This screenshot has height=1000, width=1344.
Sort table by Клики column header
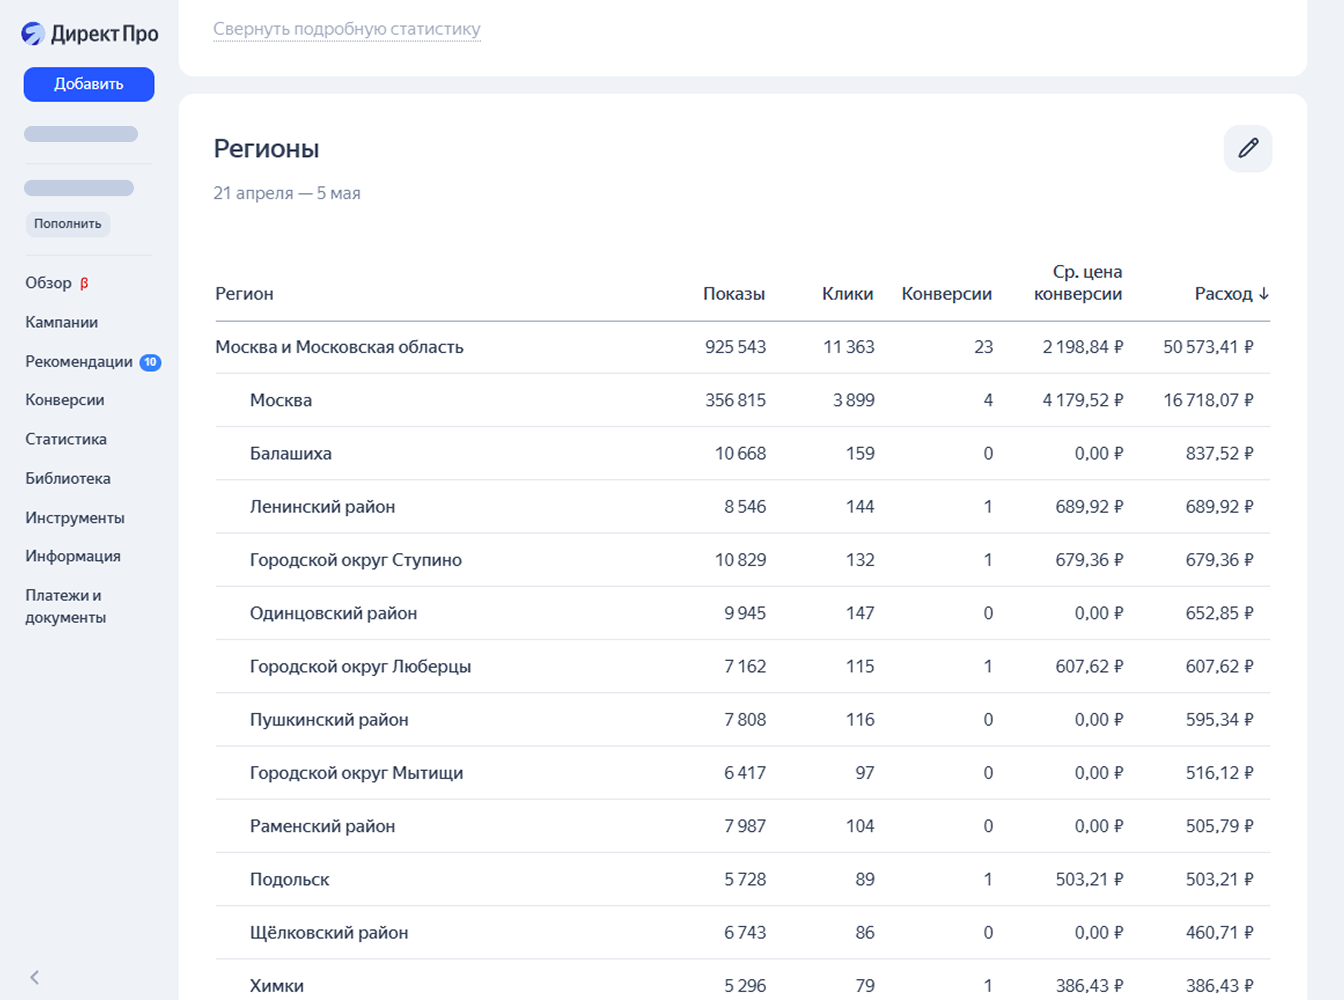click(847, 294)
